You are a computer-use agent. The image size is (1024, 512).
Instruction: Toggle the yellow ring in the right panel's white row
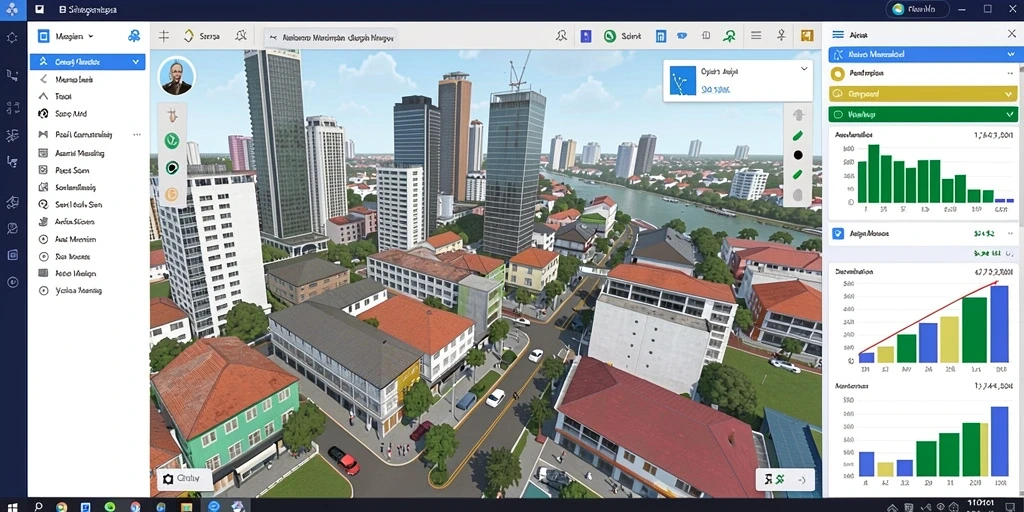pyautogui.click(x=838, y=74)
